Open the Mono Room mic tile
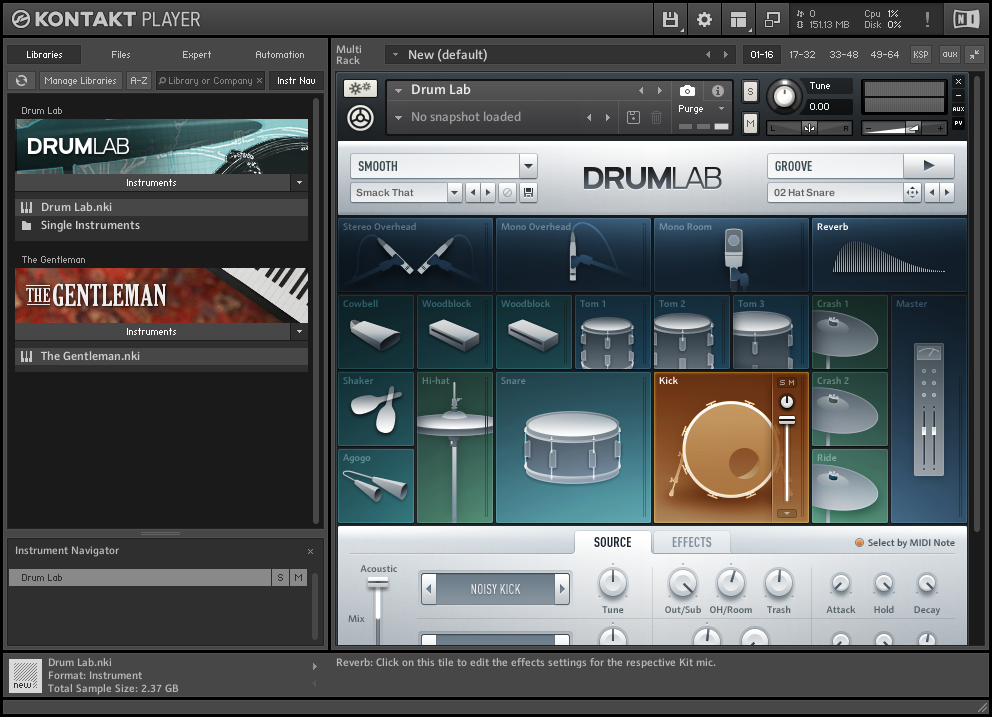Screen dimensions: 992x717 click(731, 255)
